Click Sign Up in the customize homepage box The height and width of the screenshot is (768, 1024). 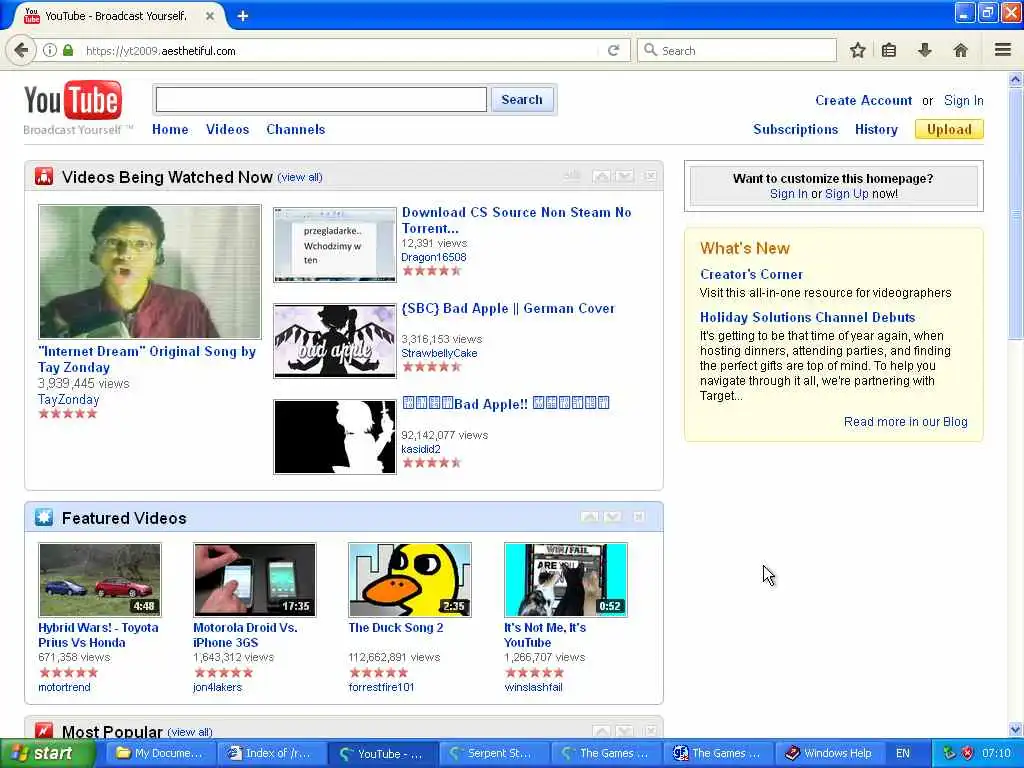pyautogui.click(x=846, y=194)
